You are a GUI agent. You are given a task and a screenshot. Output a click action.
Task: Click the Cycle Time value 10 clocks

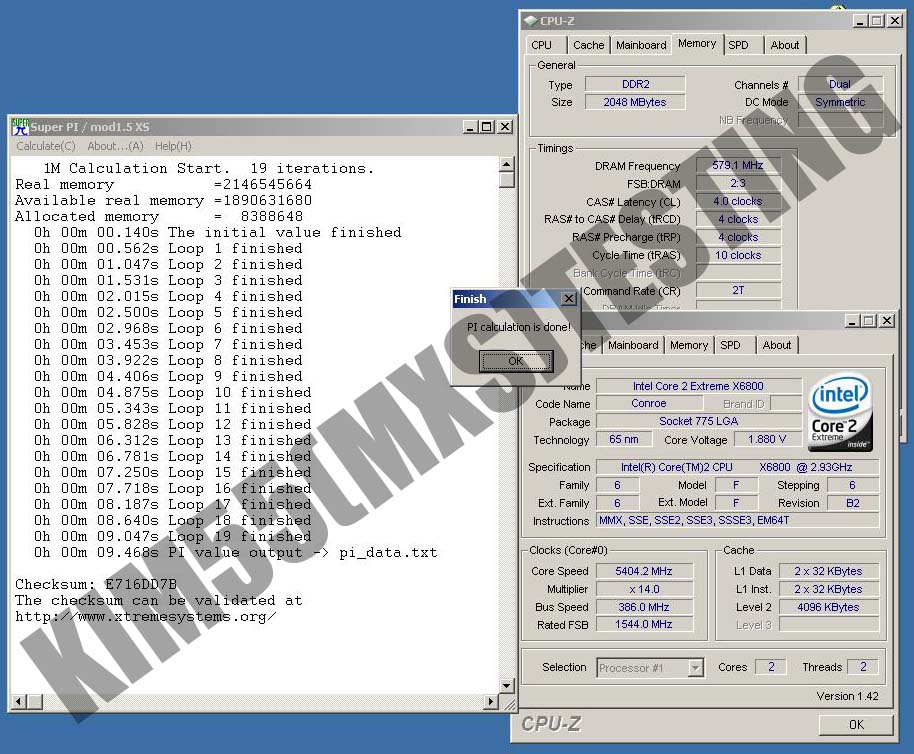coord(738,255)
